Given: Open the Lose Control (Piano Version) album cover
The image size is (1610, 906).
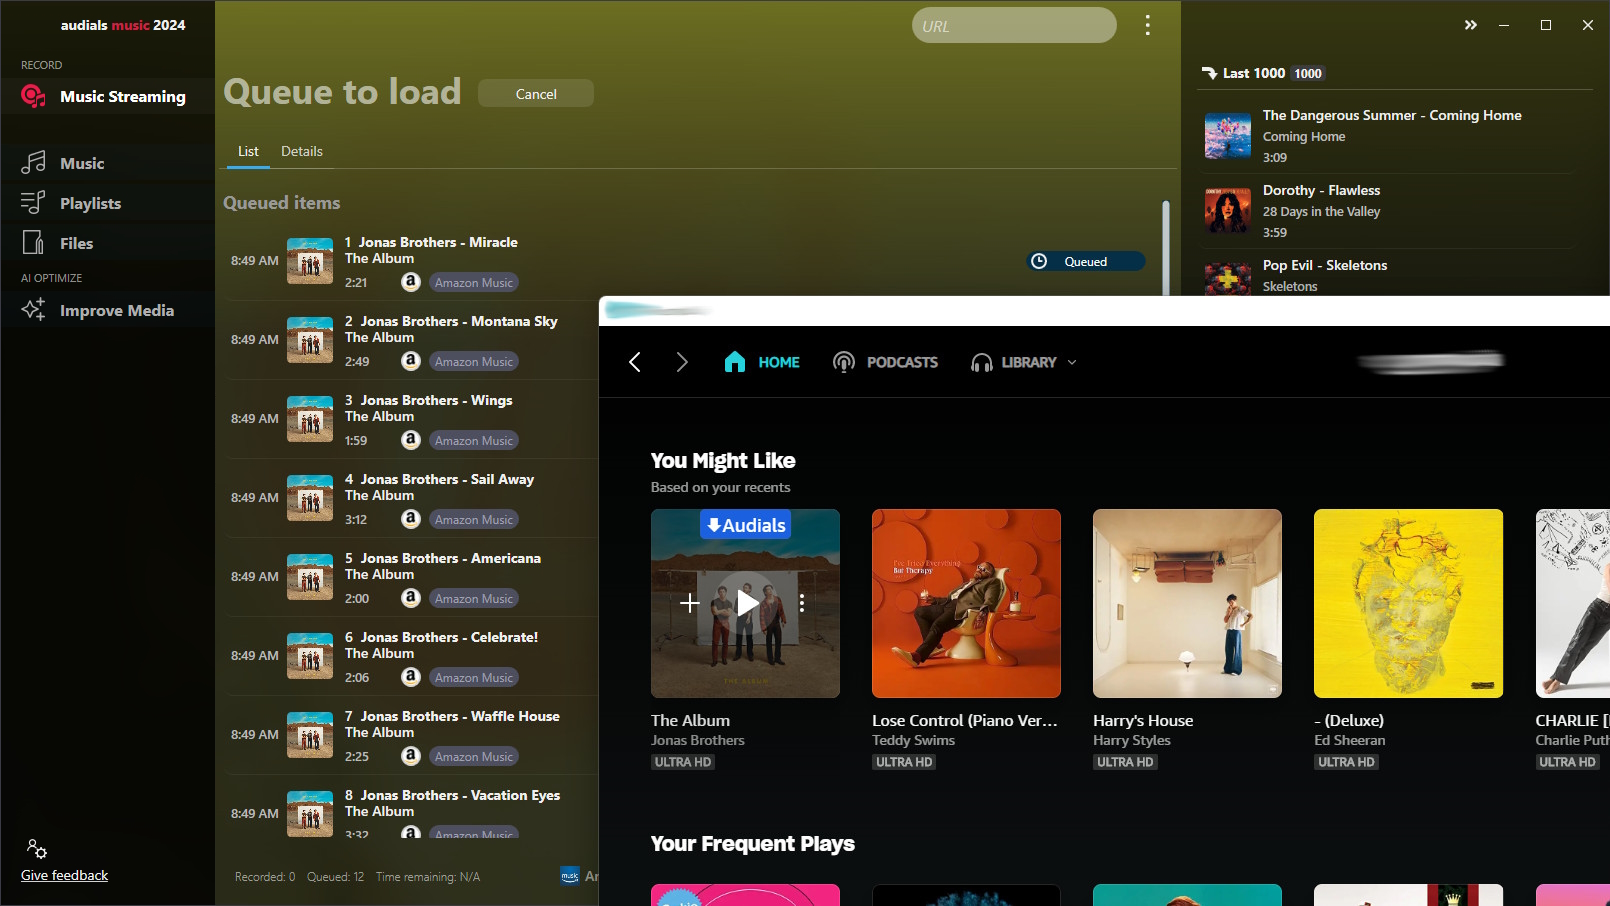Looking at the screenshot, I should 966,603.
